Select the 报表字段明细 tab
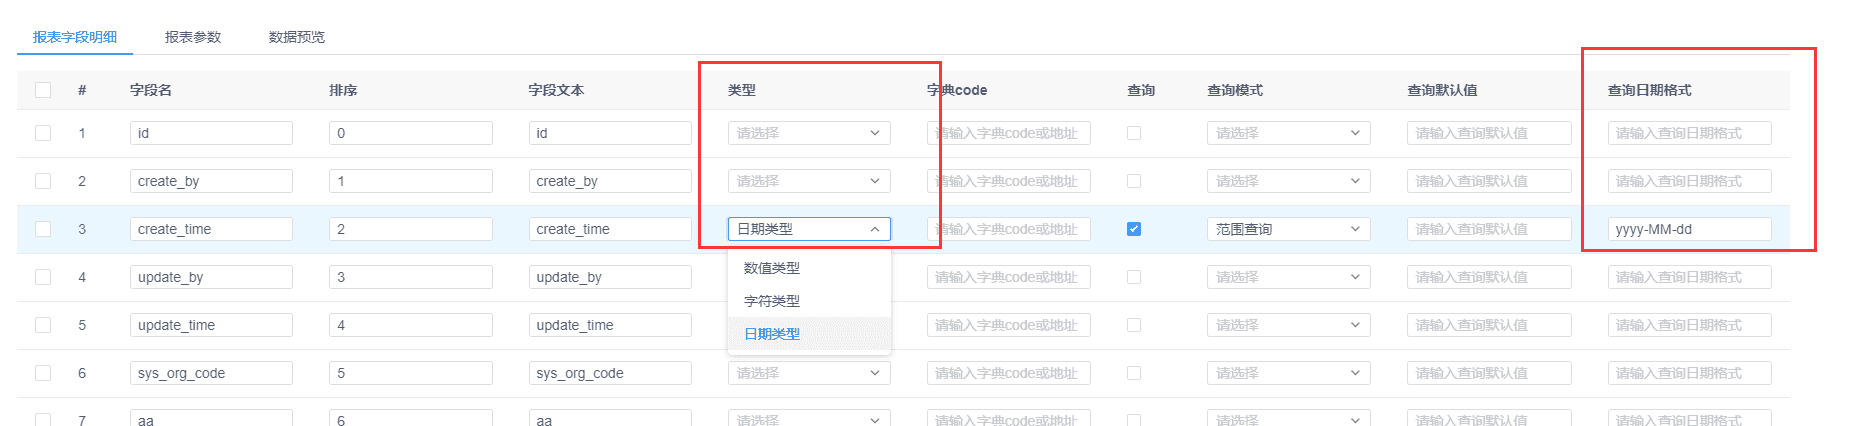This screenshot has height=426, width=1855. [75, 37]
